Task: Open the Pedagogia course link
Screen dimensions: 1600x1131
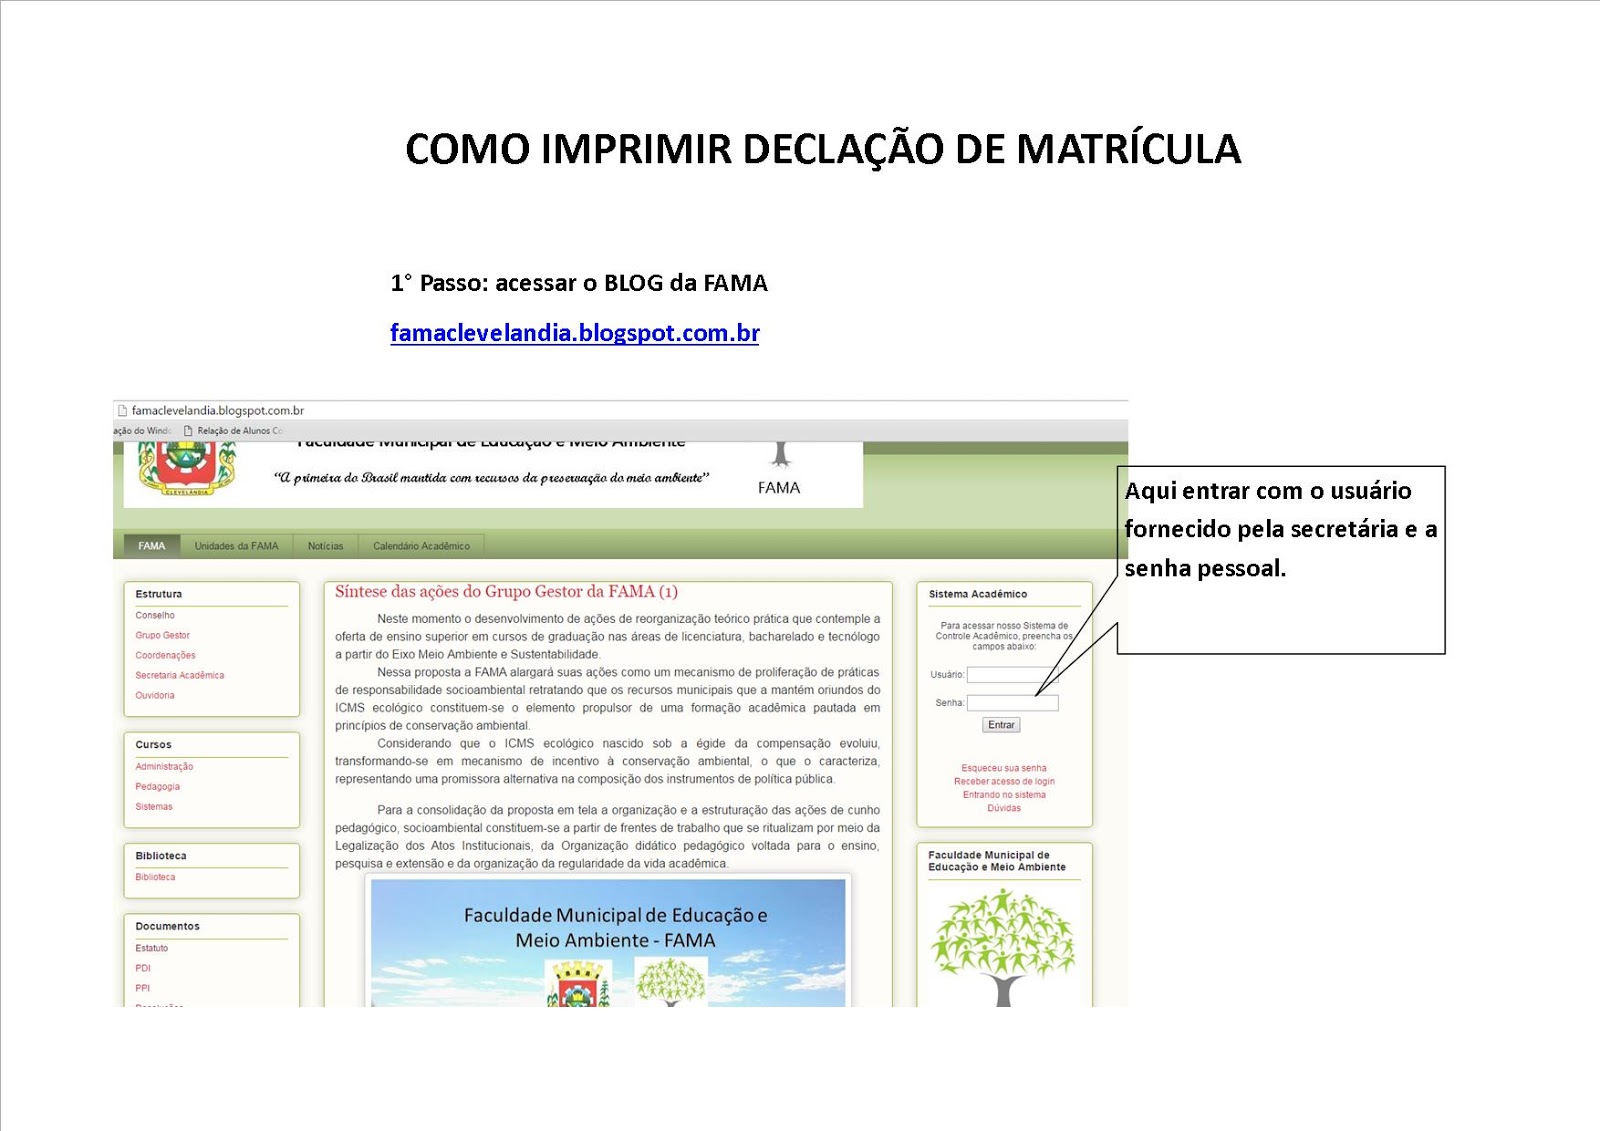Action: tap(158, 786)
